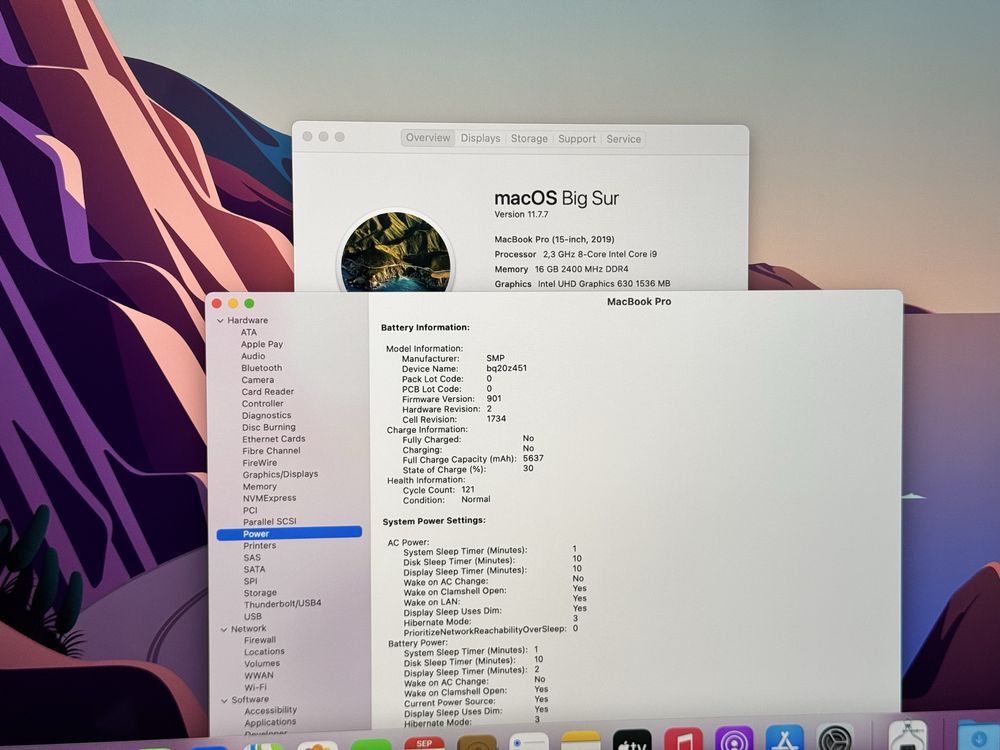The height and width of the screenshot is (750, 1000).
Task: Select Controller in the sidebar
Action: point(263,404)
